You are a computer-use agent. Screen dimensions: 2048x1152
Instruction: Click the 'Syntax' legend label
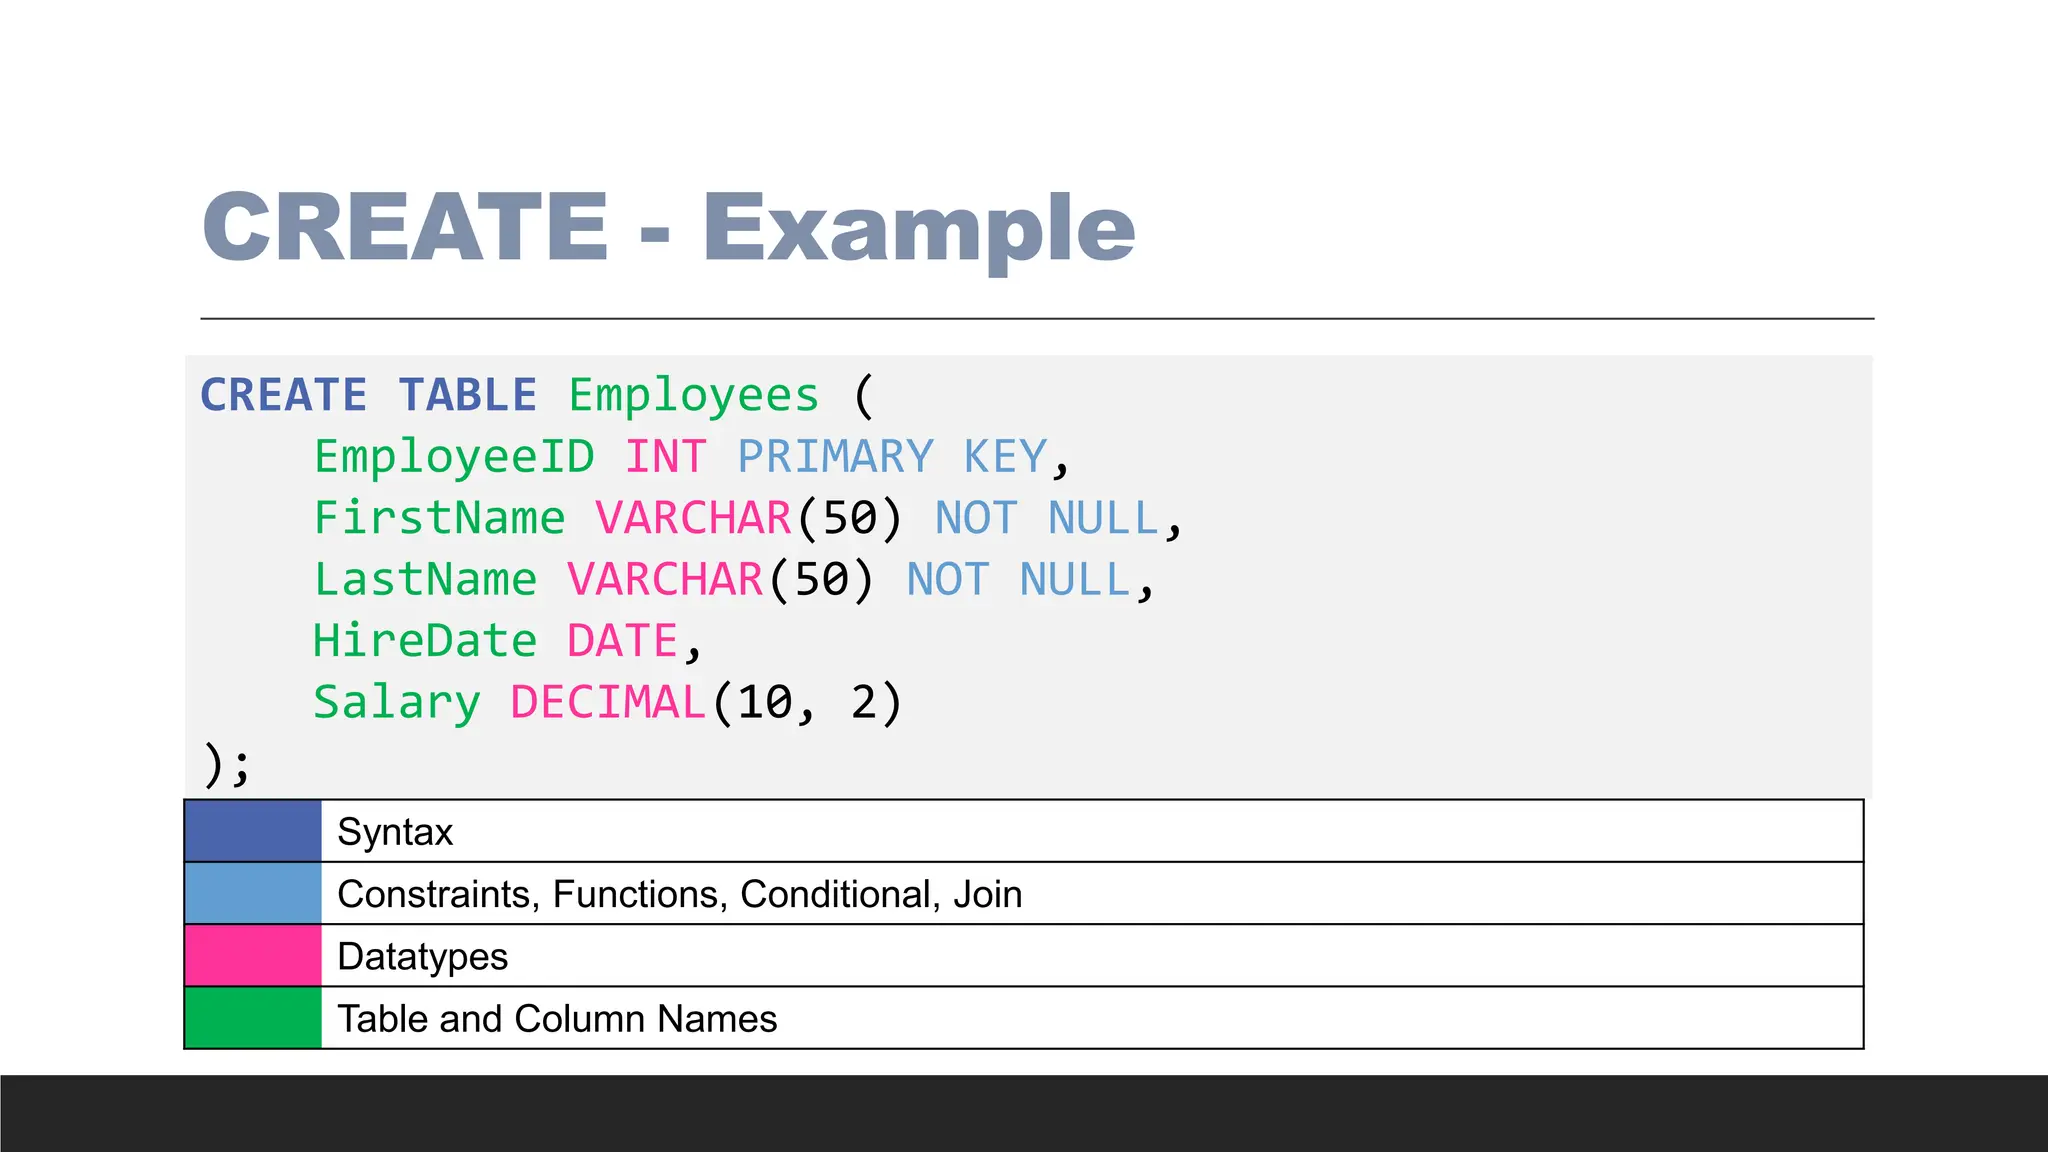pos(395,832)
